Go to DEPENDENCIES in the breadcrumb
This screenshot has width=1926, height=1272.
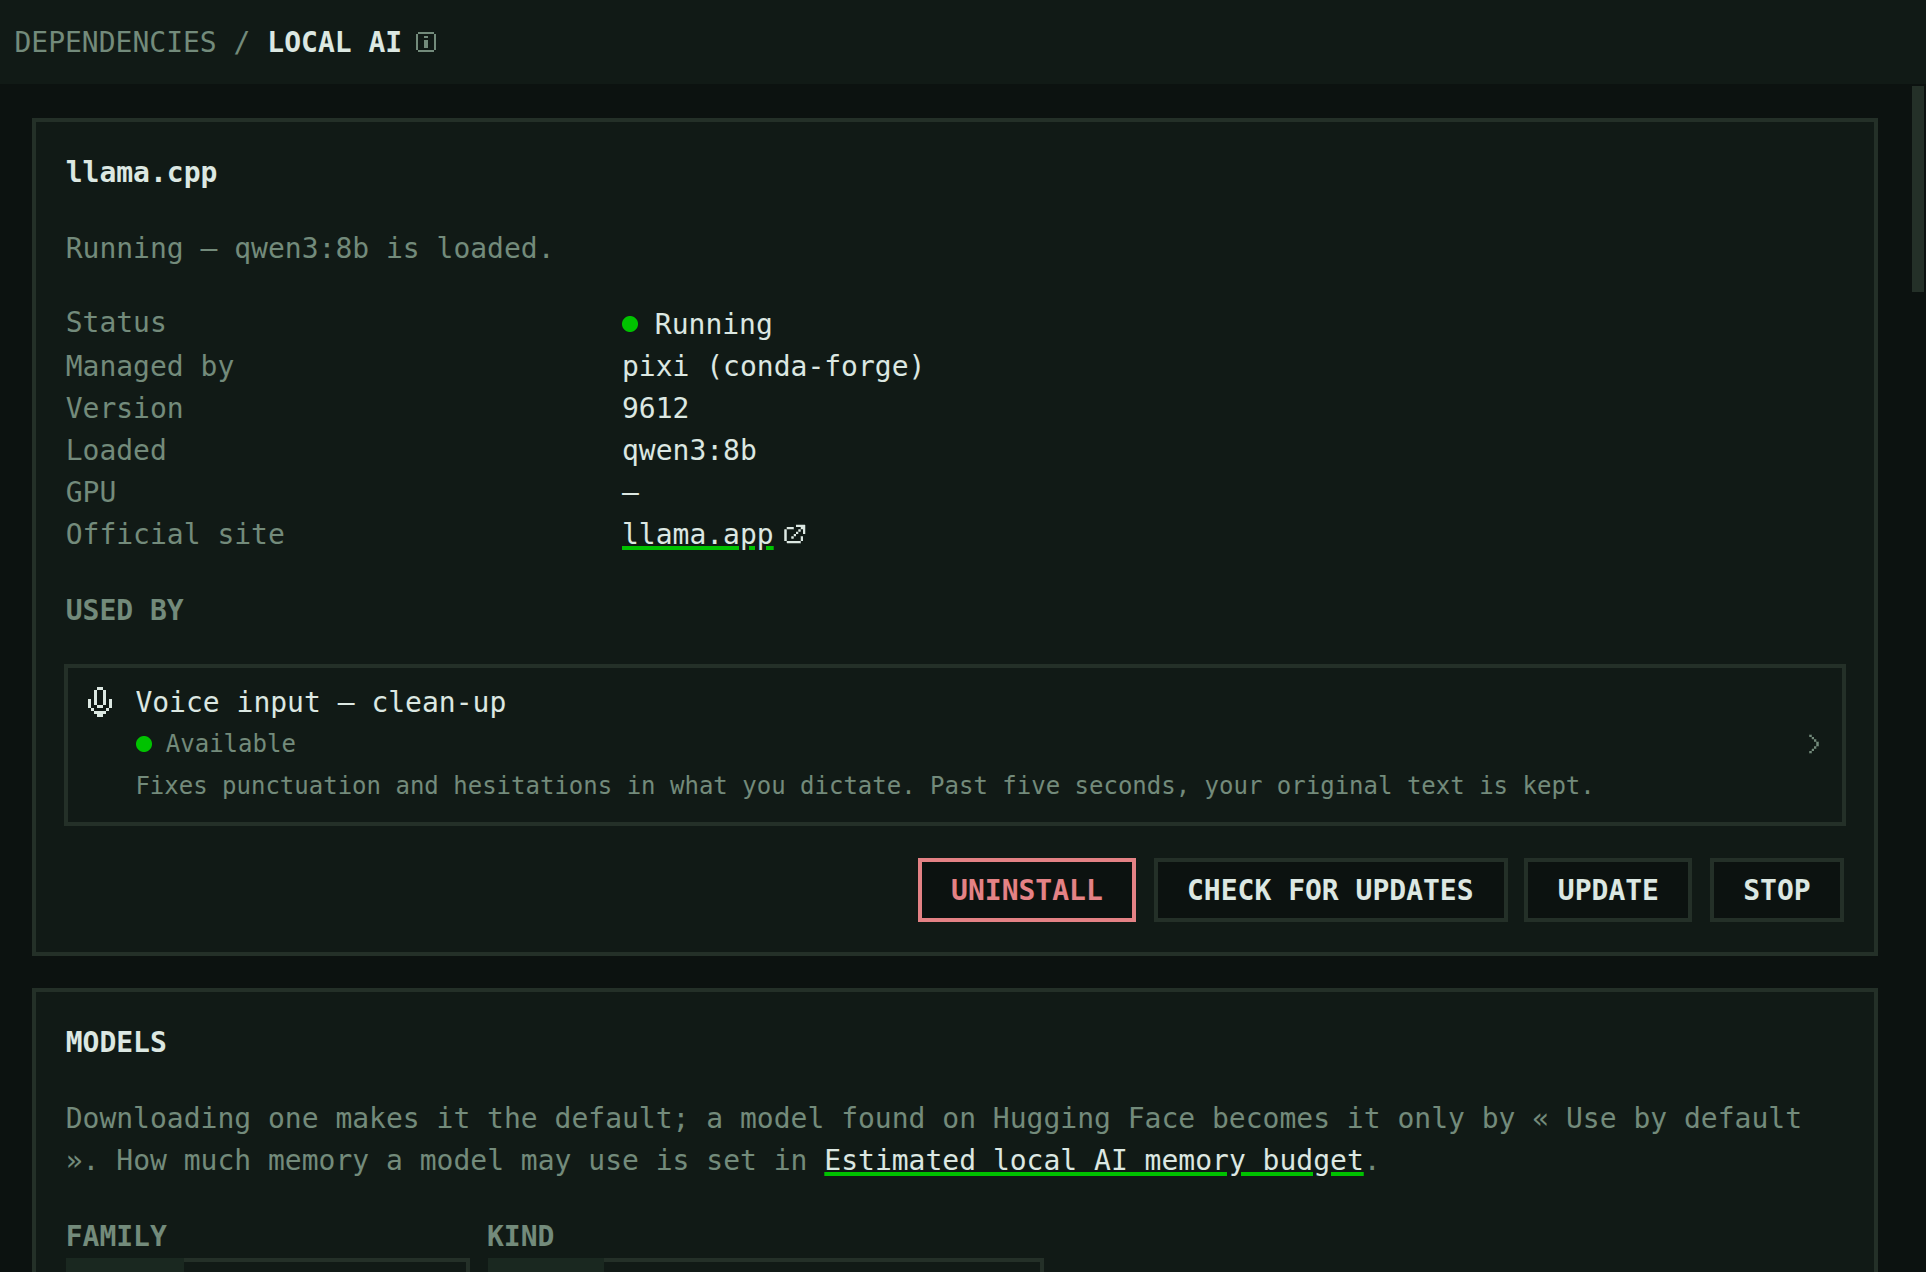point(115,42)
